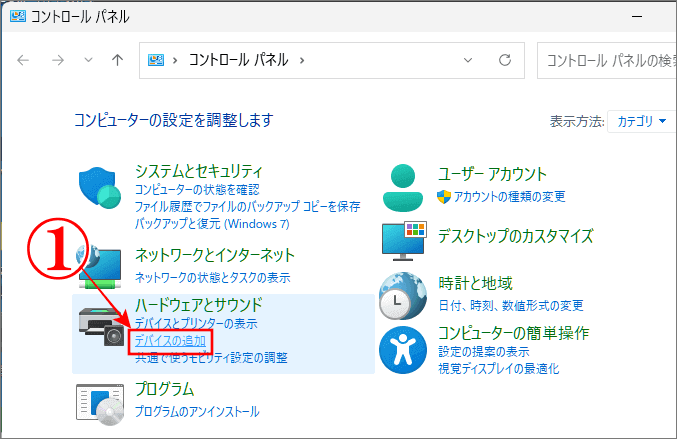This screenshot has height=439, width=677.
Task: Click the System and Security shield icon
Action: pyautogui.click(x=100, y=187)
